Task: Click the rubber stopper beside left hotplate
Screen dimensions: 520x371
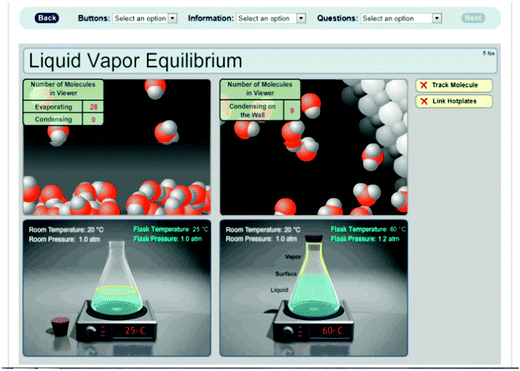Action: tap(60, 326)
